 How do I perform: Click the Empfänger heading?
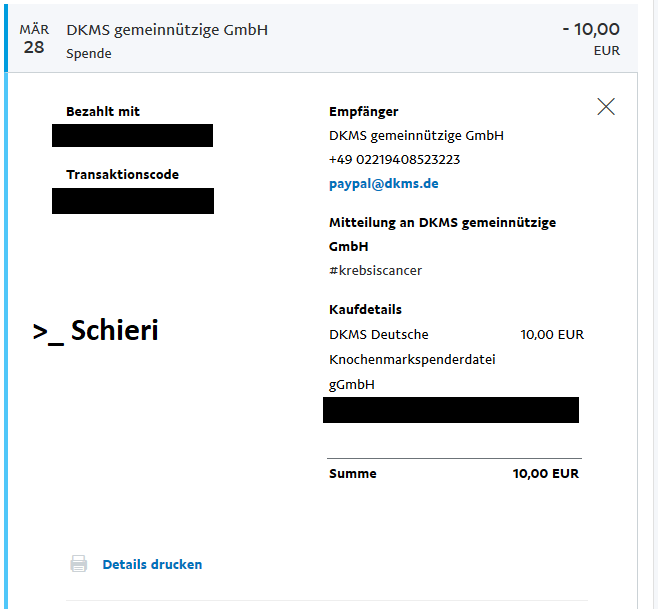363,112
